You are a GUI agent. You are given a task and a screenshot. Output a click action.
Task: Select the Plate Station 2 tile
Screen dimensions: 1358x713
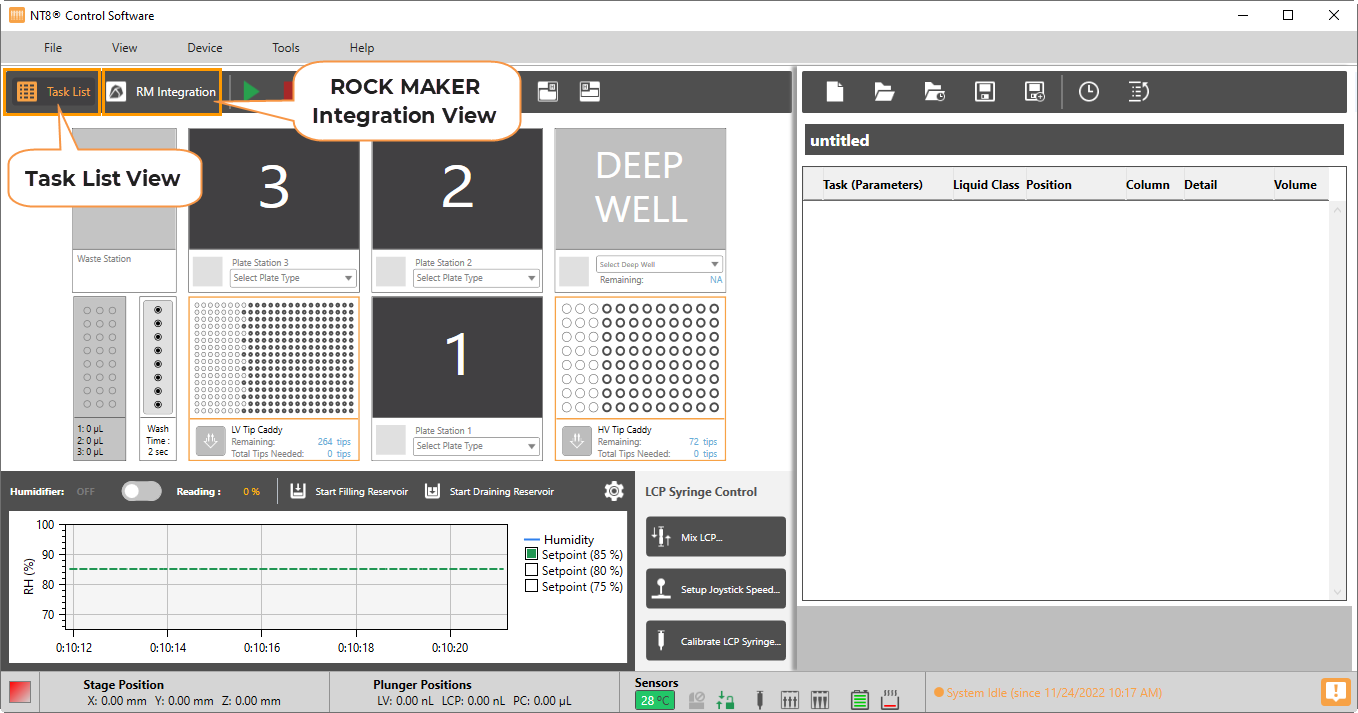tap(458, 189)
